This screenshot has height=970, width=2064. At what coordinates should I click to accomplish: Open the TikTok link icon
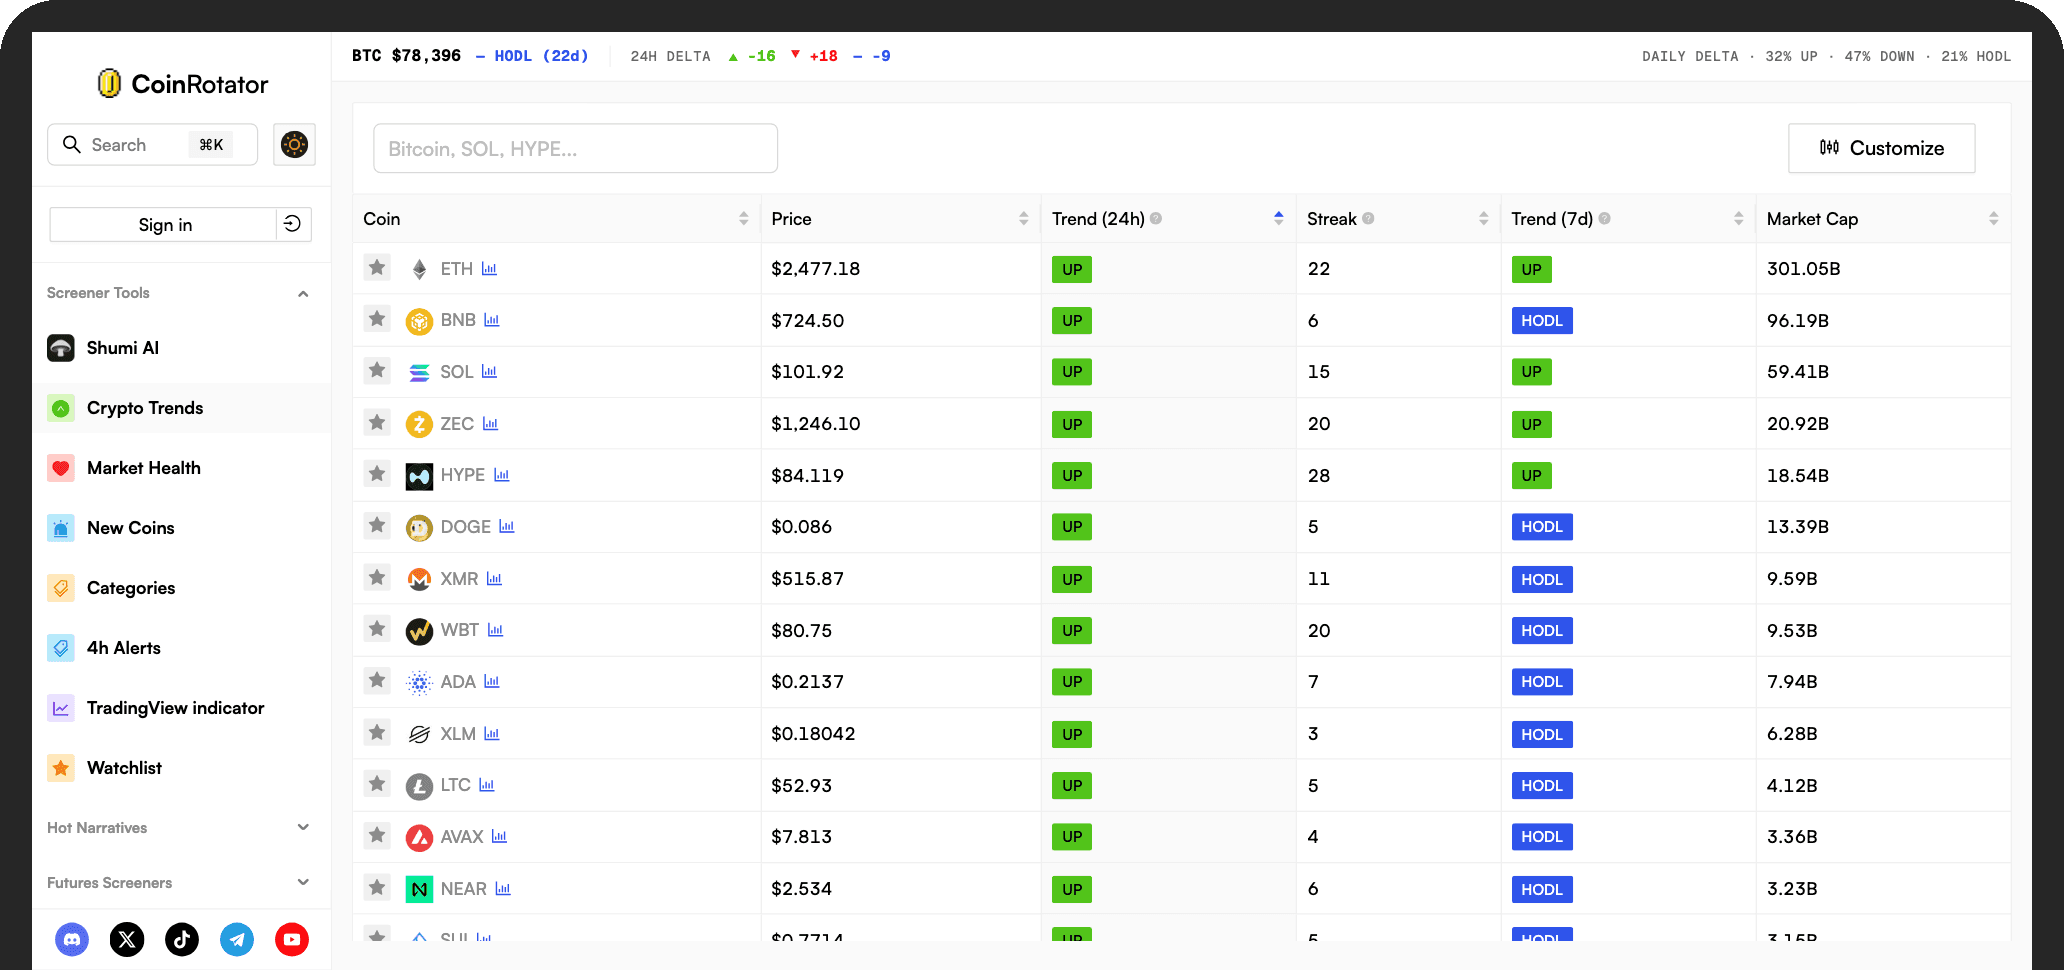click(x=182, y=939)
